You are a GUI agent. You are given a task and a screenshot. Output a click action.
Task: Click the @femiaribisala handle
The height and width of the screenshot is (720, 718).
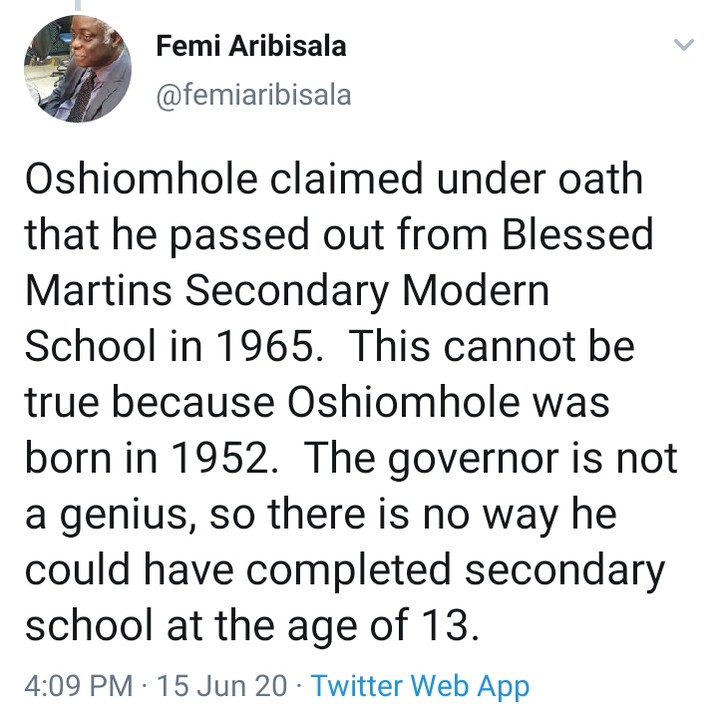(253, 96)
